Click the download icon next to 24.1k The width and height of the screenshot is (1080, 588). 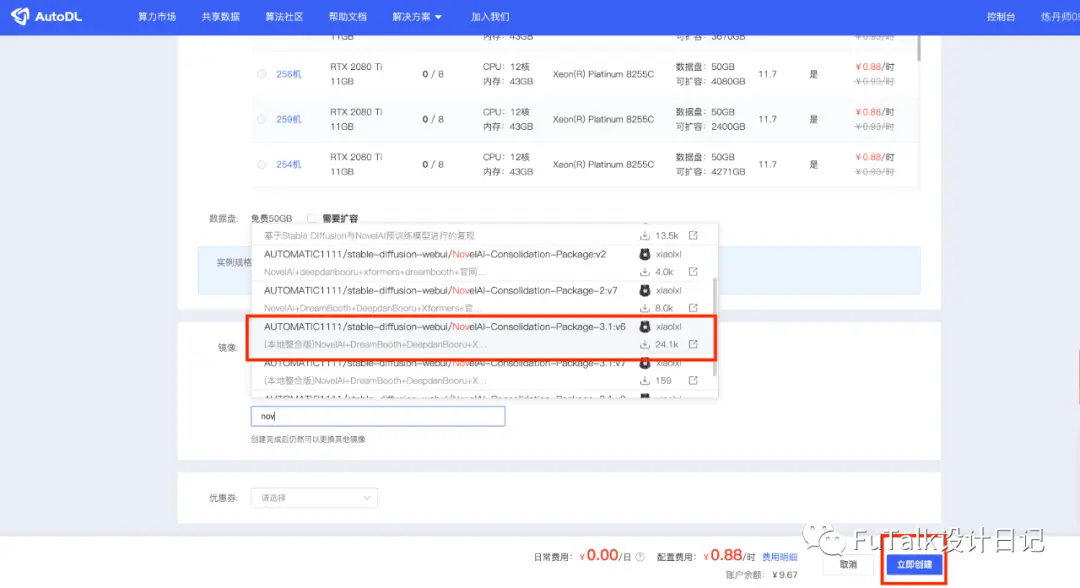coord(645,344)
